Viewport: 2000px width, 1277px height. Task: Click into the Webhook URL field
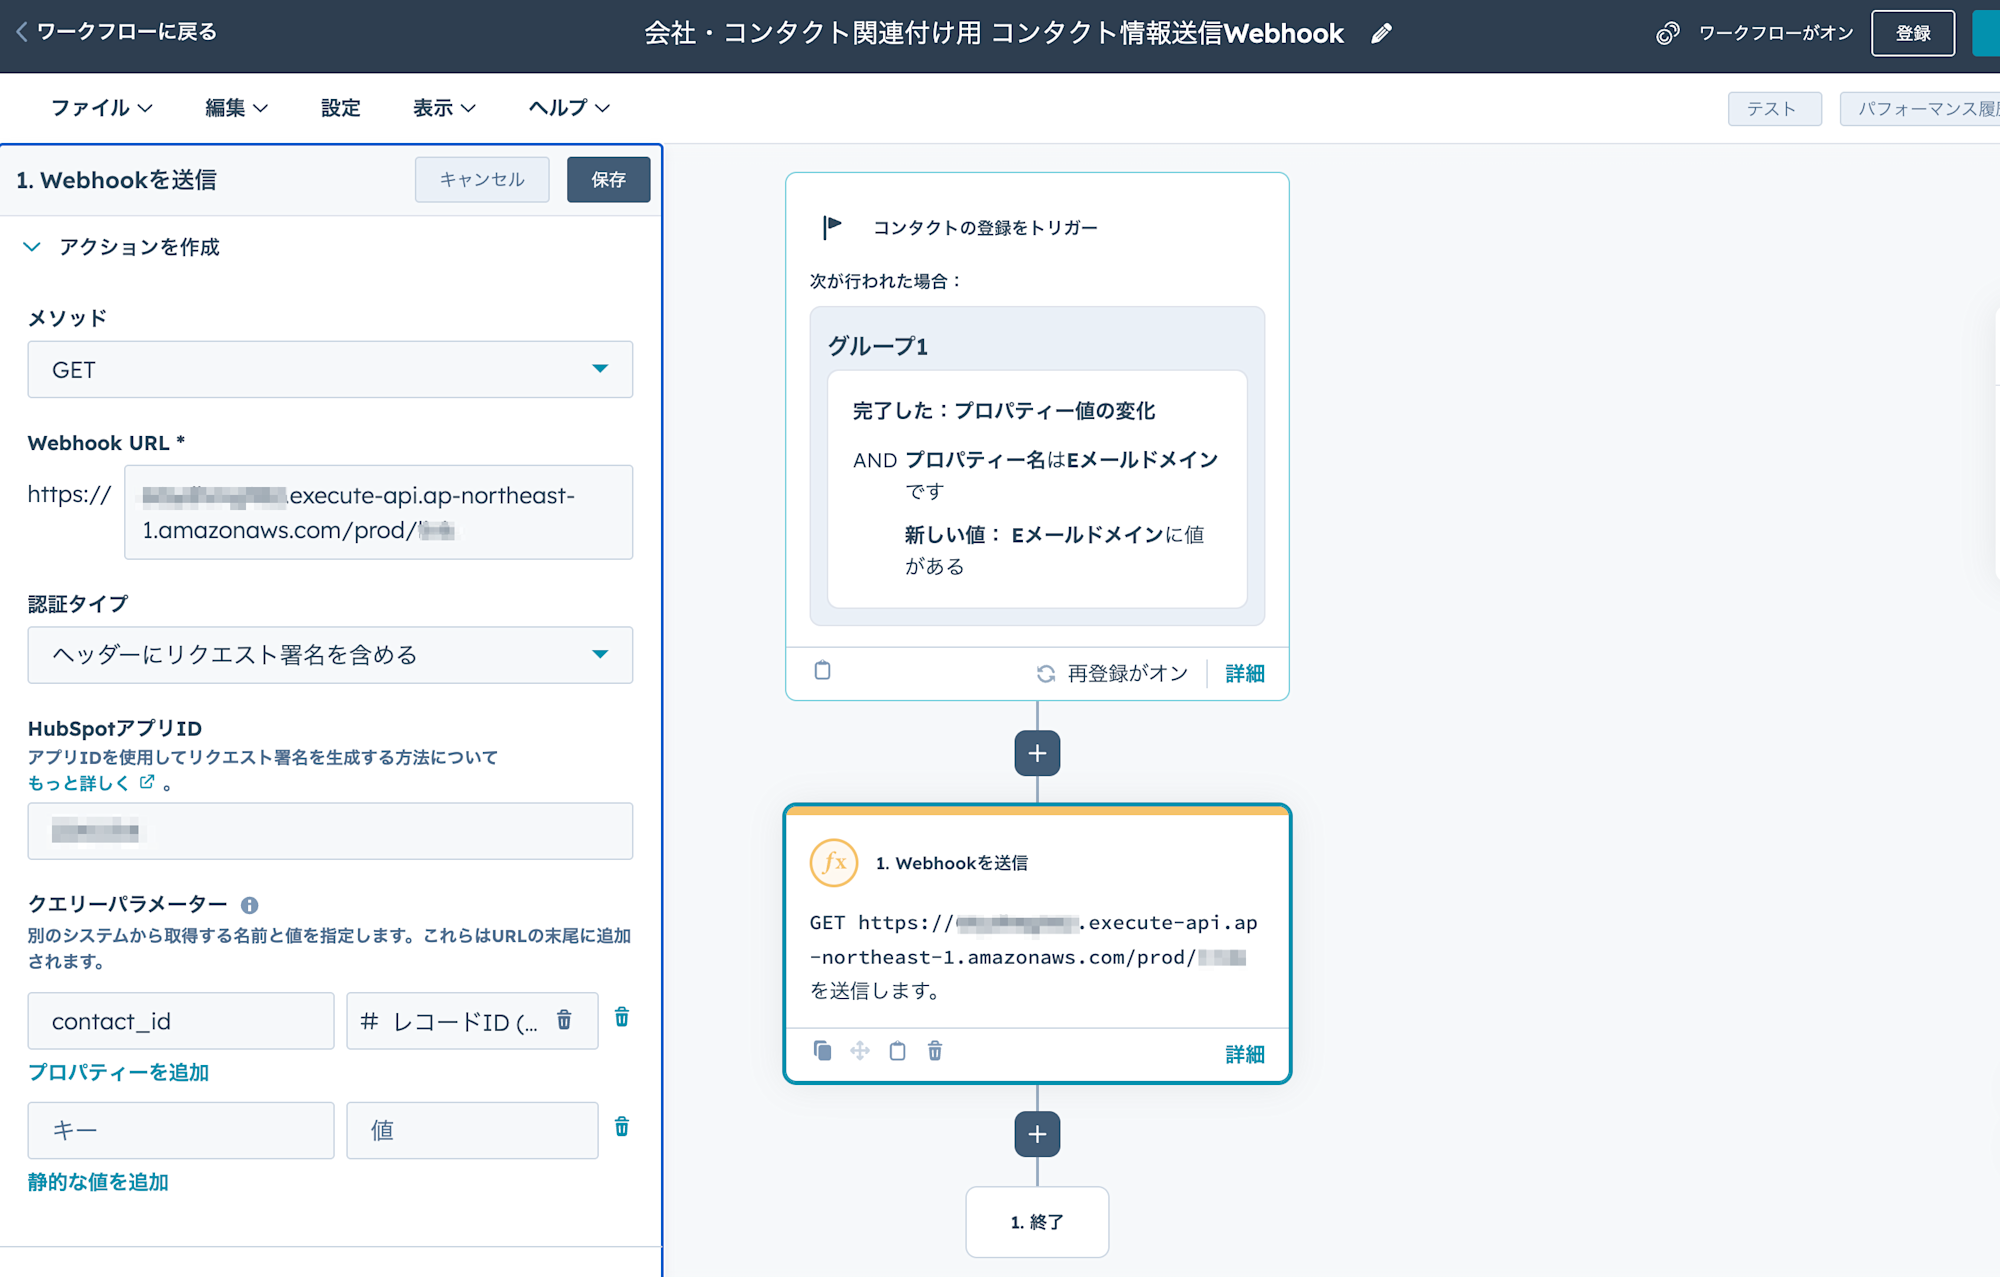click(x=378, y=512)
